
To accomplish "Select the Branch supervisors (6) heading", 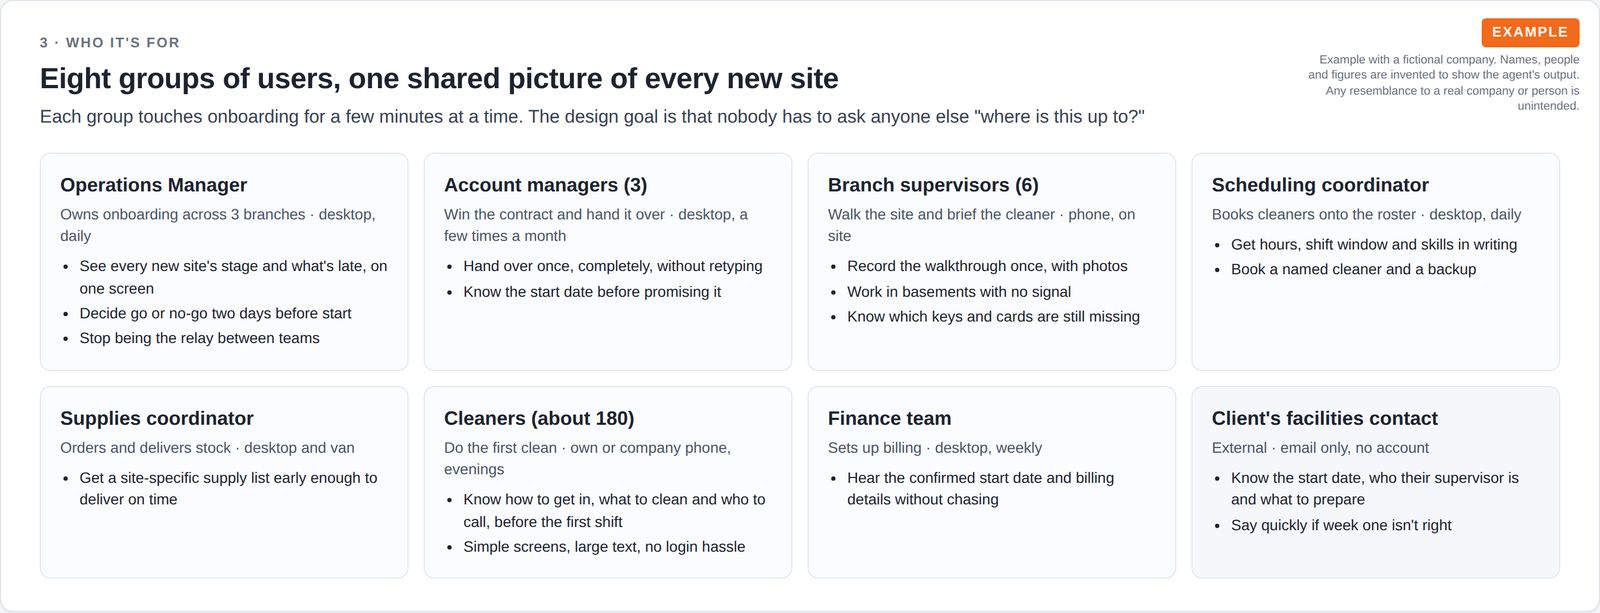I will [933, 185].
